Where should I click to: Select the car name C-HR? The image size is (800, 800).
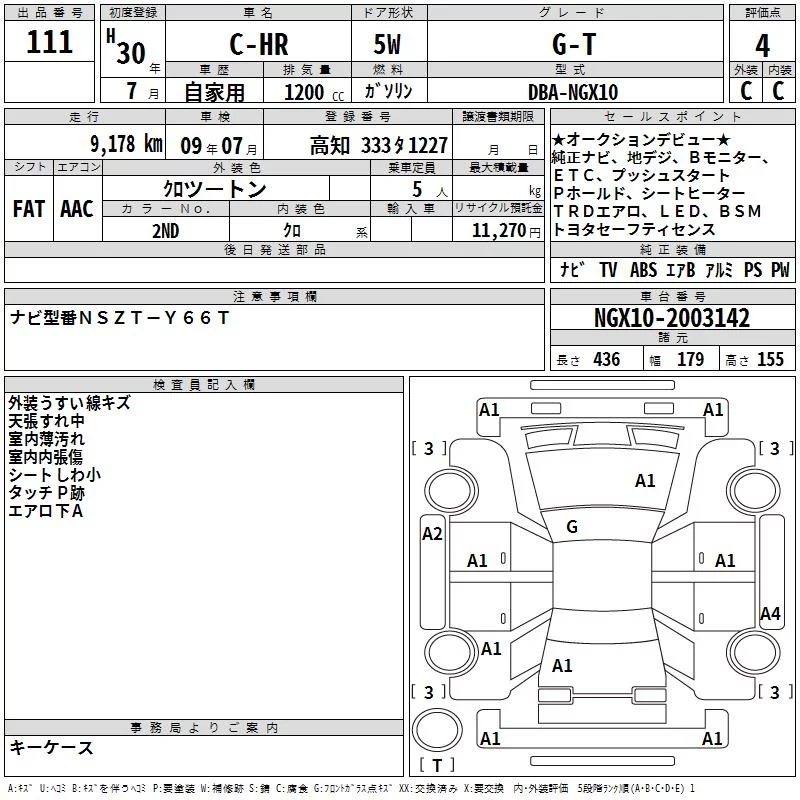[259, 44]
